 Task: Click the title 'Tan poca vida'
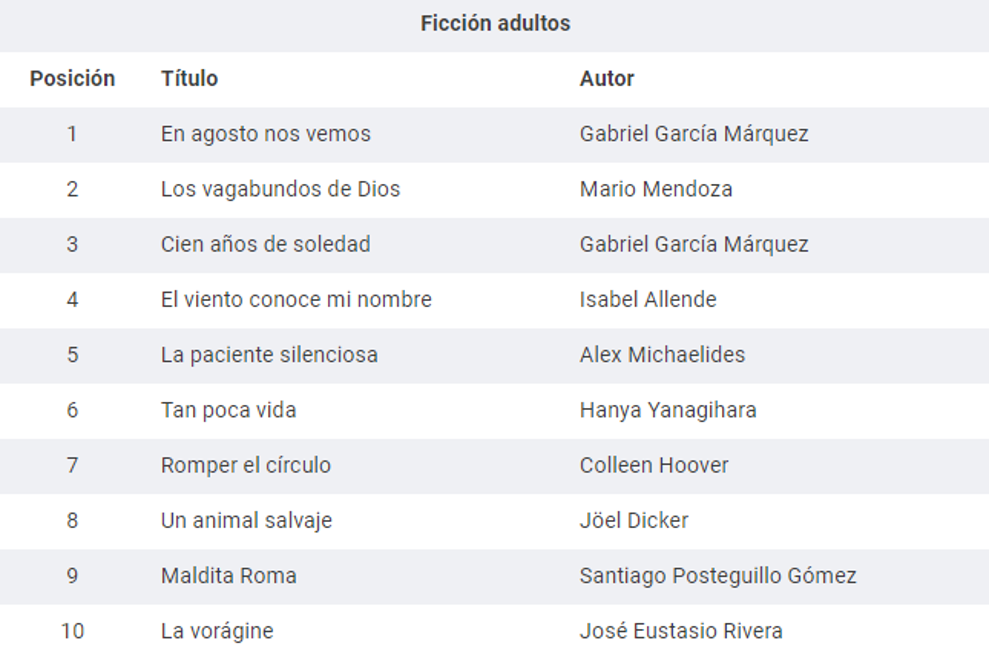(228, 410)
